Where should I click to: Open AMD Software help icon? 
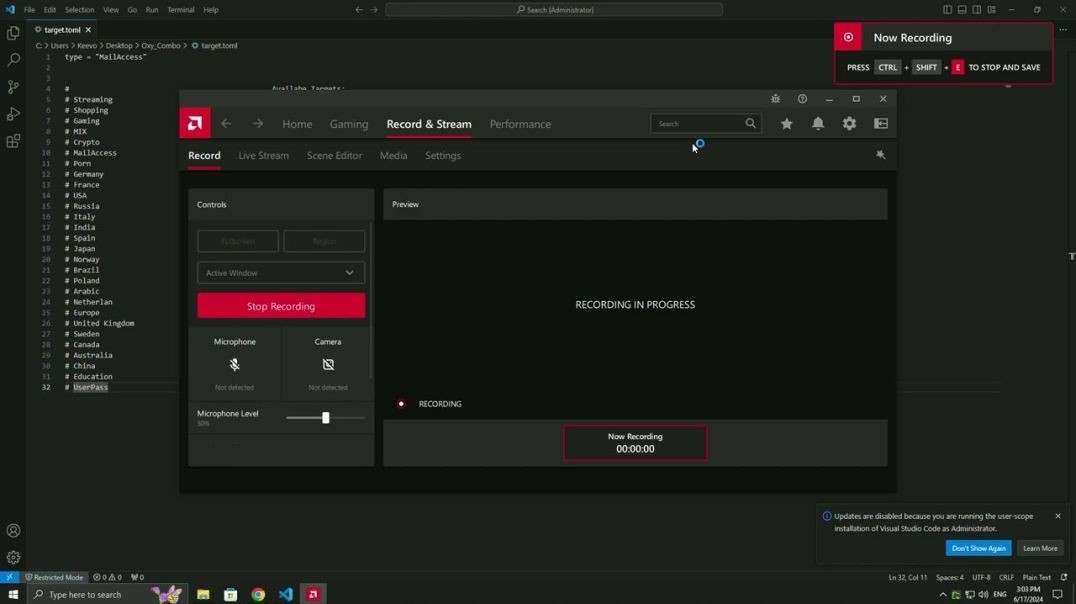(802, 99)
